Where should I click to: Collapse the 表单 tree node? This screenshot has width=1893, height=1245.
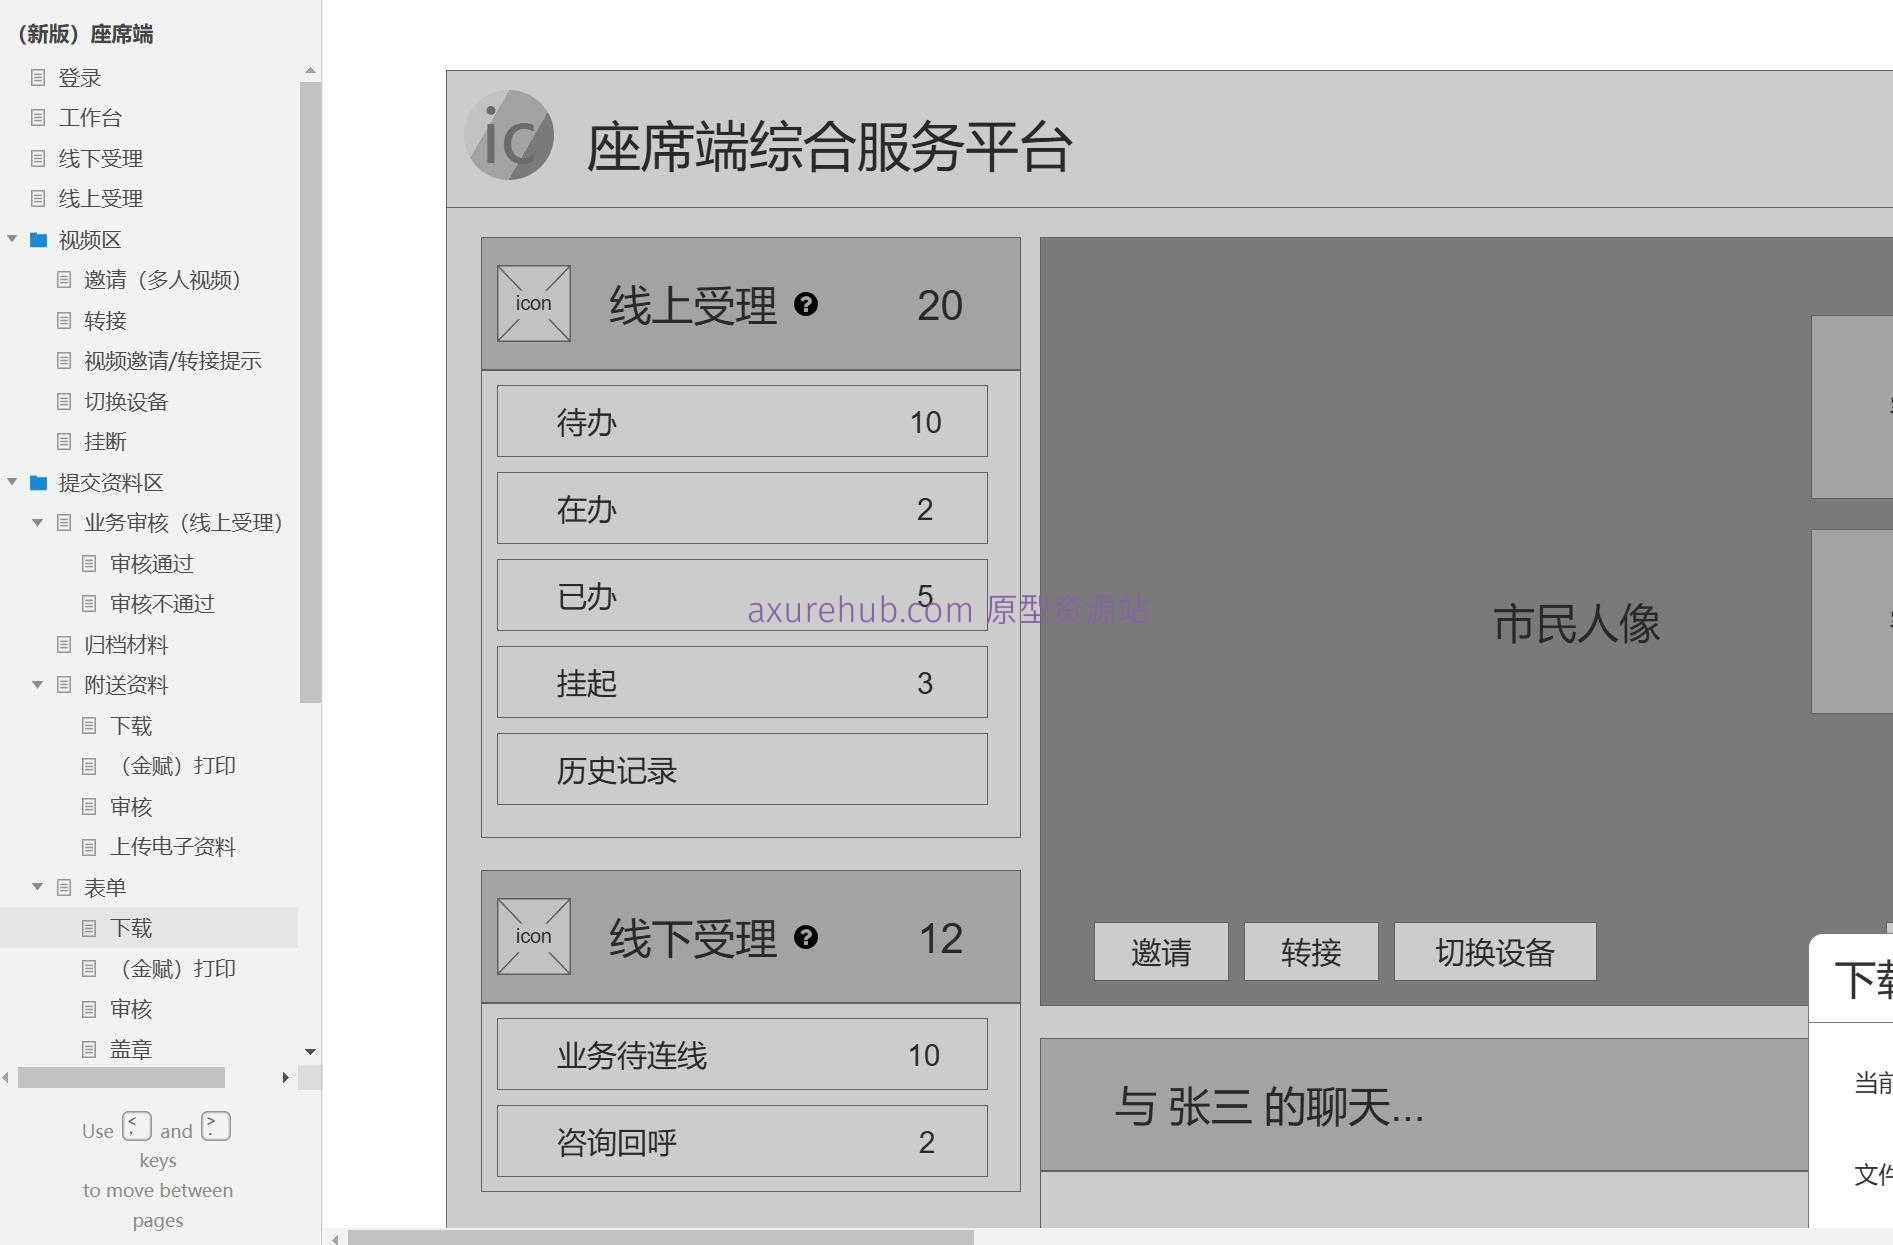[37, 887]
